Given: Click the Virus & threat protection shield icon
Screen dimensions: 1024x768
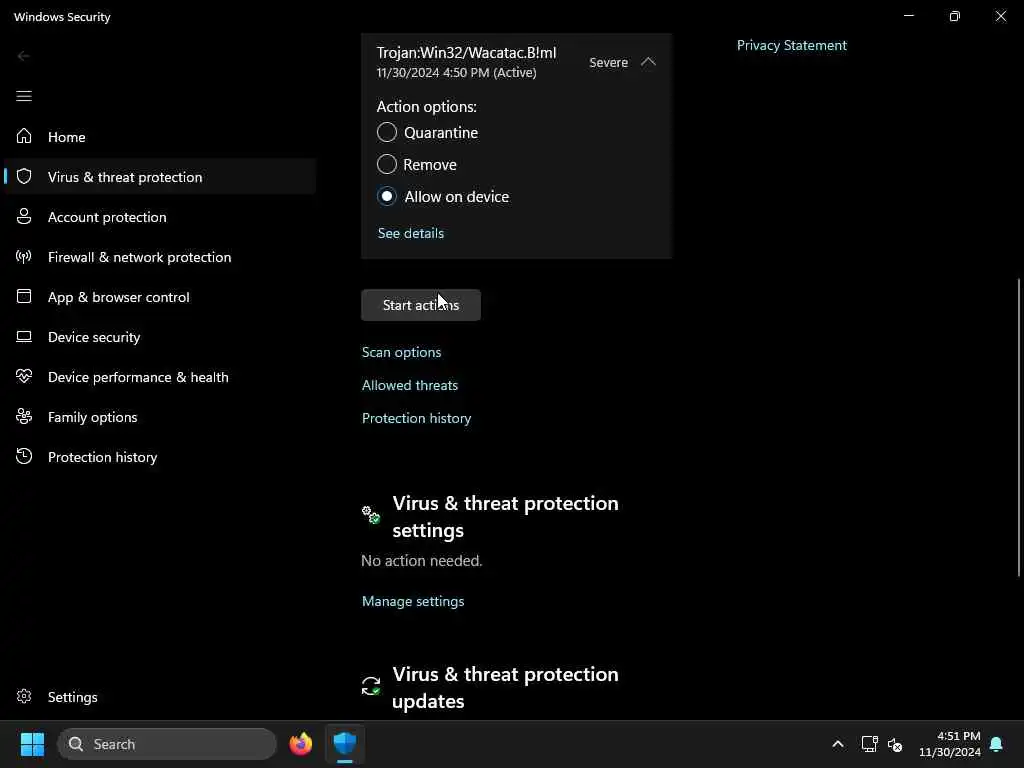Looking at the screenshot, I should (24, 176).
